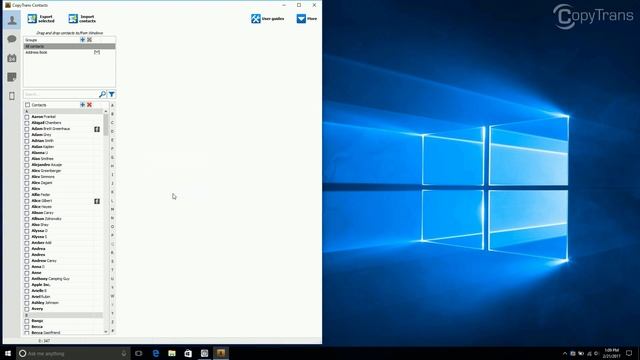Show hidden system tray icons
Viewport: 640px width, 360px height.
tap(565, 353)
